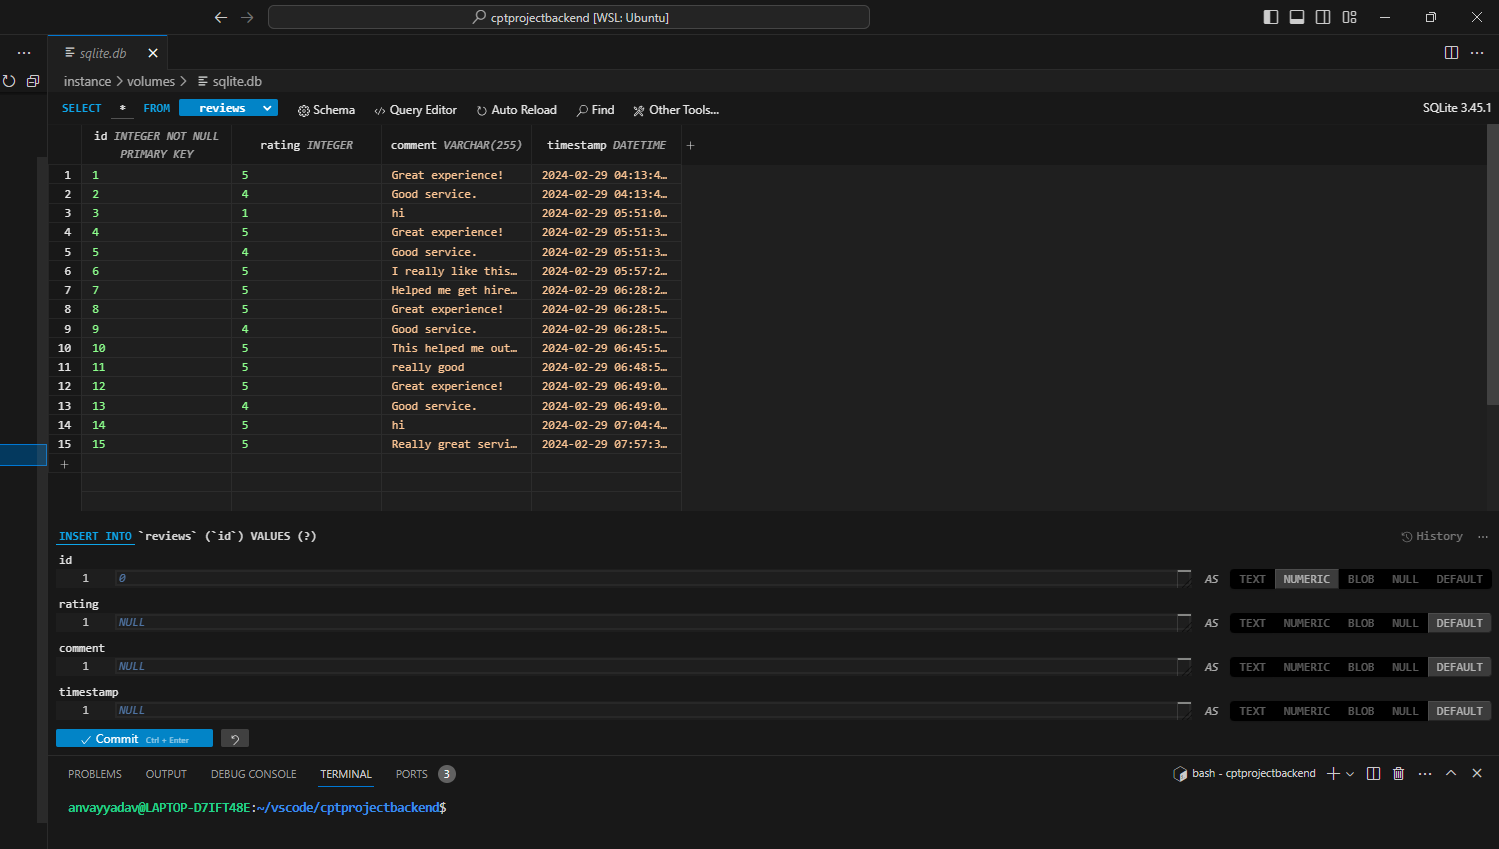Click the volumes breadcrumb

pos(151,81)
